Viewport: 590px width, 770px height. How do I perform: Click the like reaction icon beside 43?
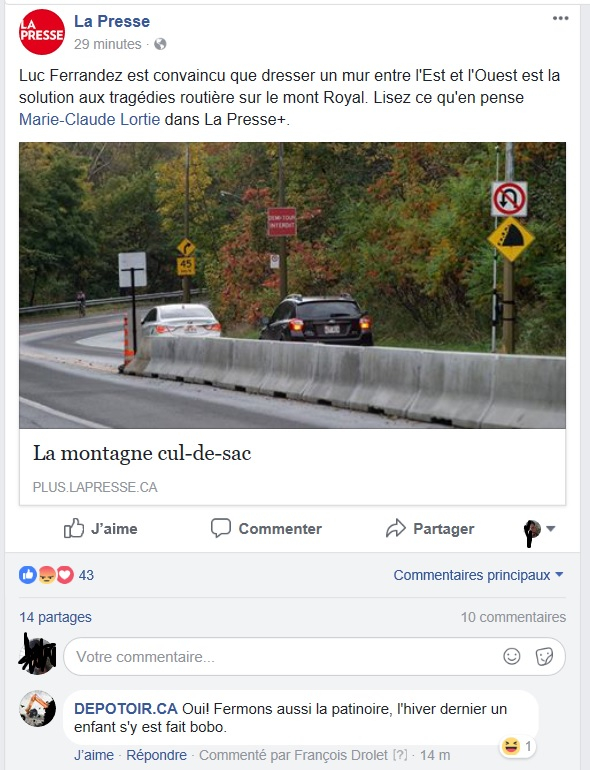28,575
